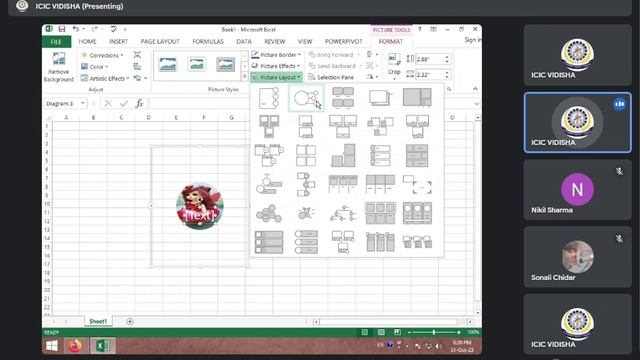
Task: Open the Picture Border dropdown
Action: pyautogui.click(x=276, y=55)
